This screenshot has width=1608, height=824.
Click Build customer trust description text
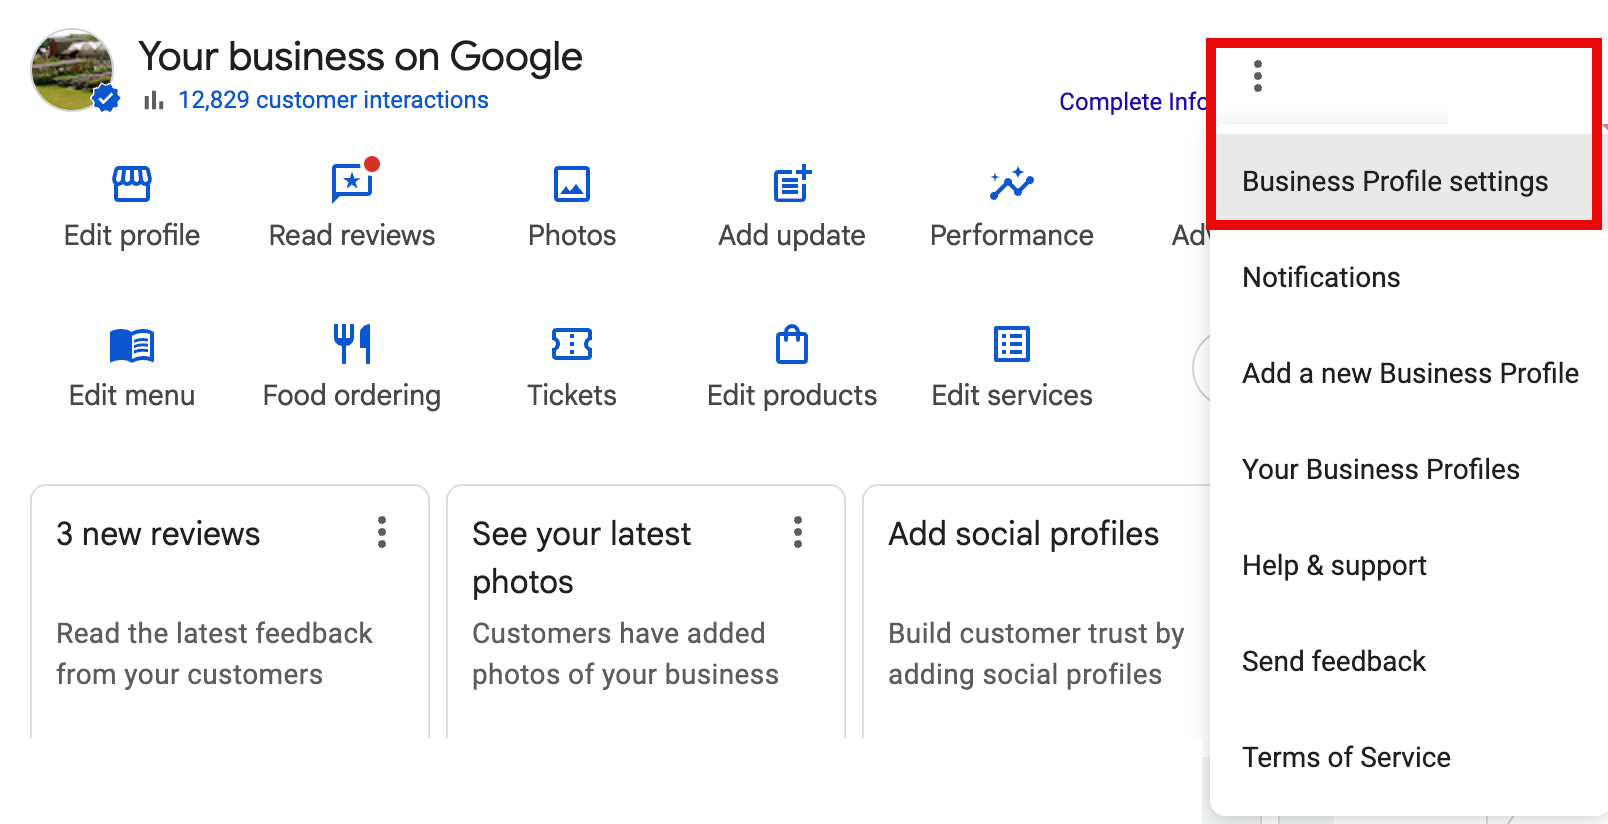(1036, 654)
